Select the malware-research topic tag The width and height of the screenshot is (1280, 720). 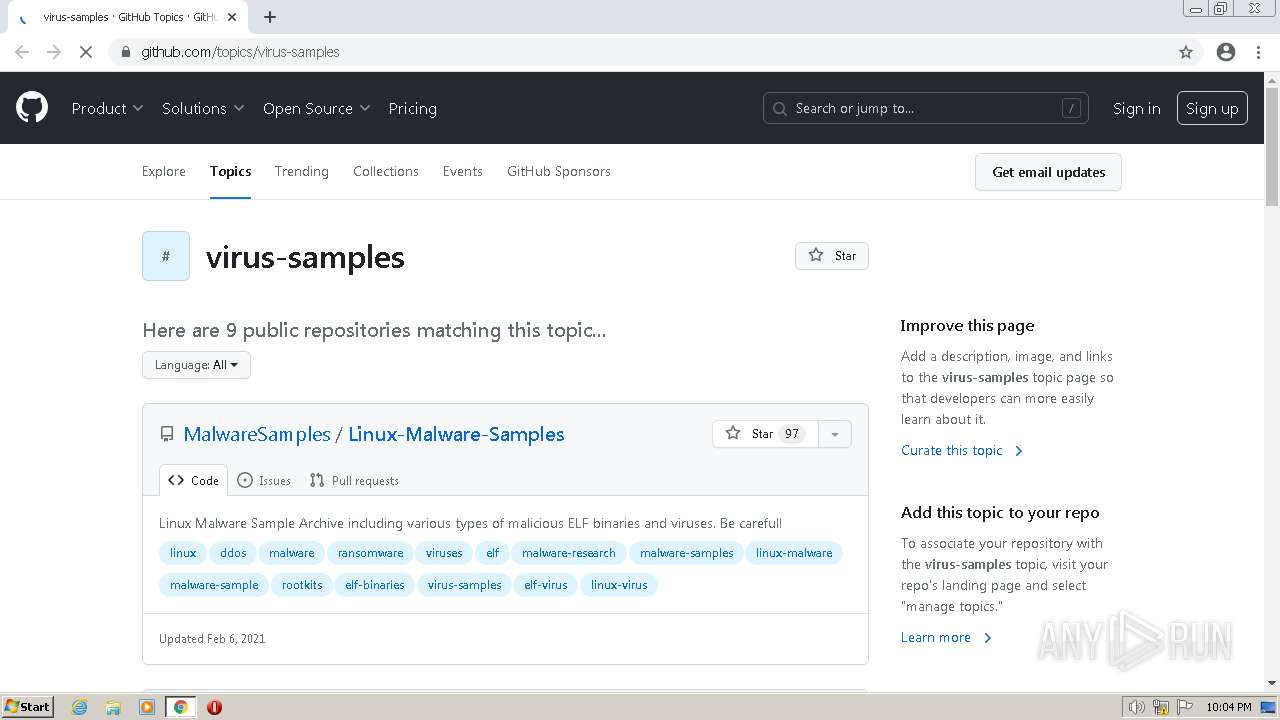[569, 553]
